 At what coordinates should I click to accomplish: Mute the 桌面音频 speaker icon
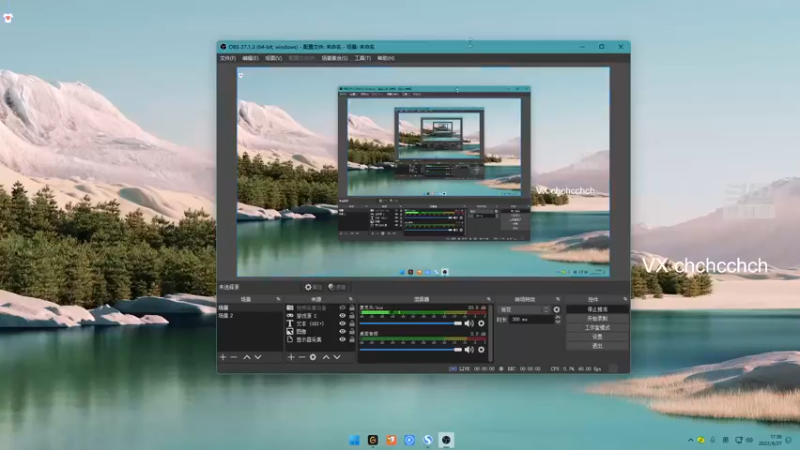469,349
